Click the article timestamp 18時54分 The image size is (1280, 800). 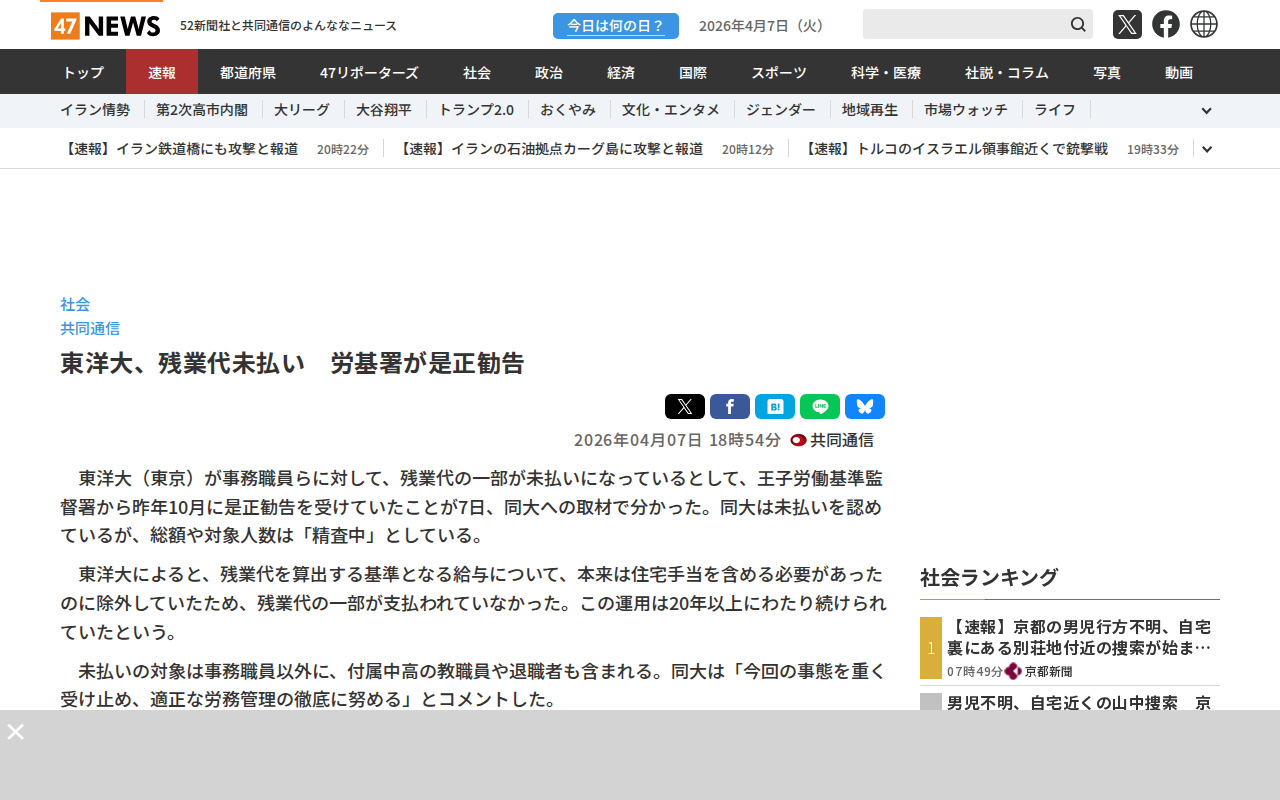pos(677,440)
